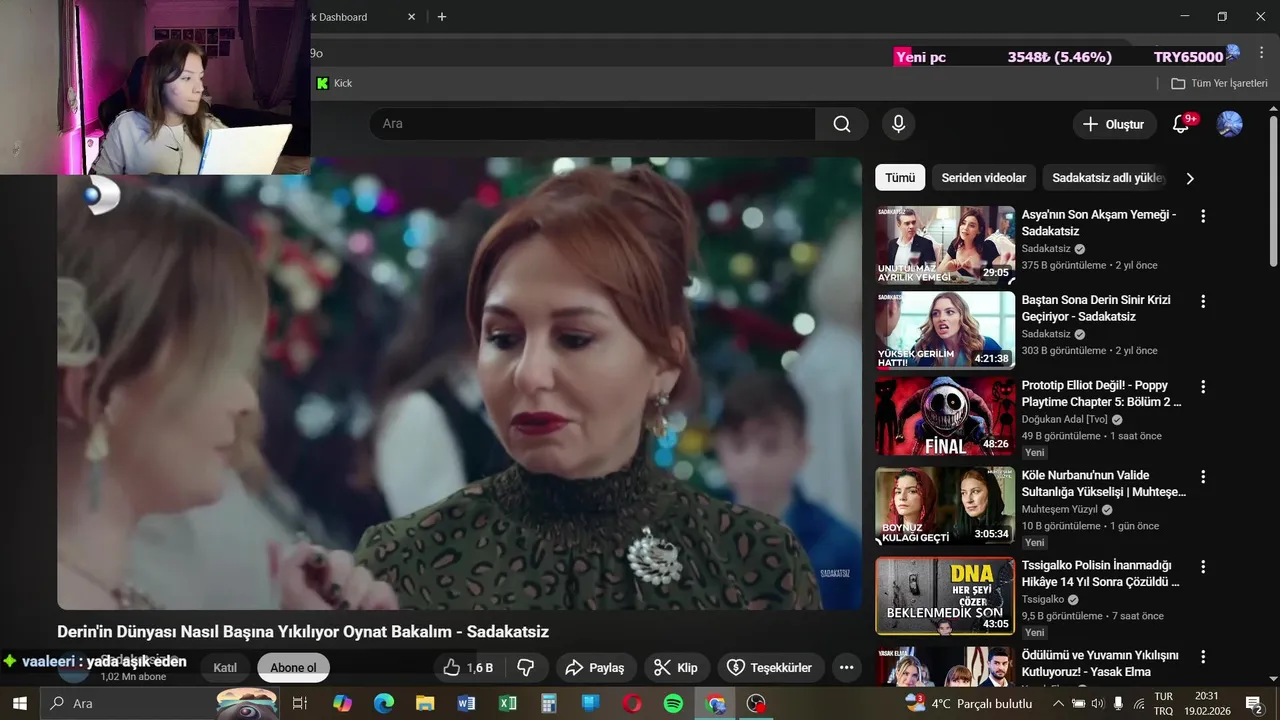Image resolution: width=1280 pixels, height=720 pixels.
Task: Open Köle Nurbanu'nun Valide Sultanlığa title
Action: pos(1103,484)
